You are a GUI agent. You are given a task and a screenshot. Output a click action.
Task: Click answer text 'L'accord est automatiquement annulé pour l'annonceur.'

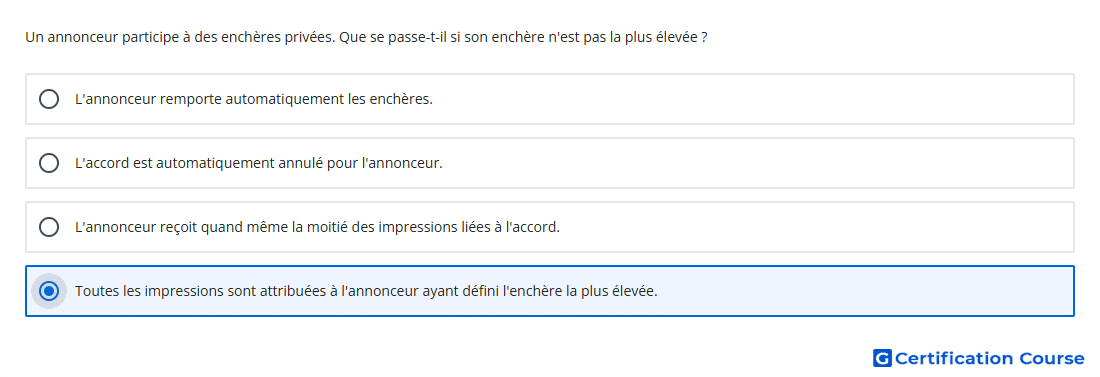(259, 164)
